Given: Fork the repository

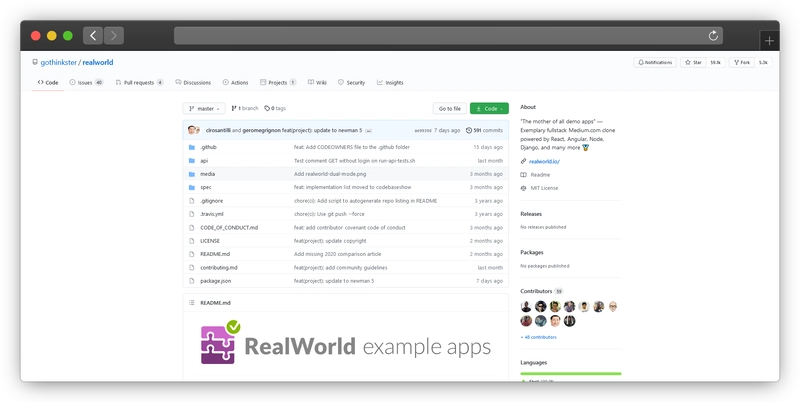Looking at the screenshot, I should (x=742, y=62).
